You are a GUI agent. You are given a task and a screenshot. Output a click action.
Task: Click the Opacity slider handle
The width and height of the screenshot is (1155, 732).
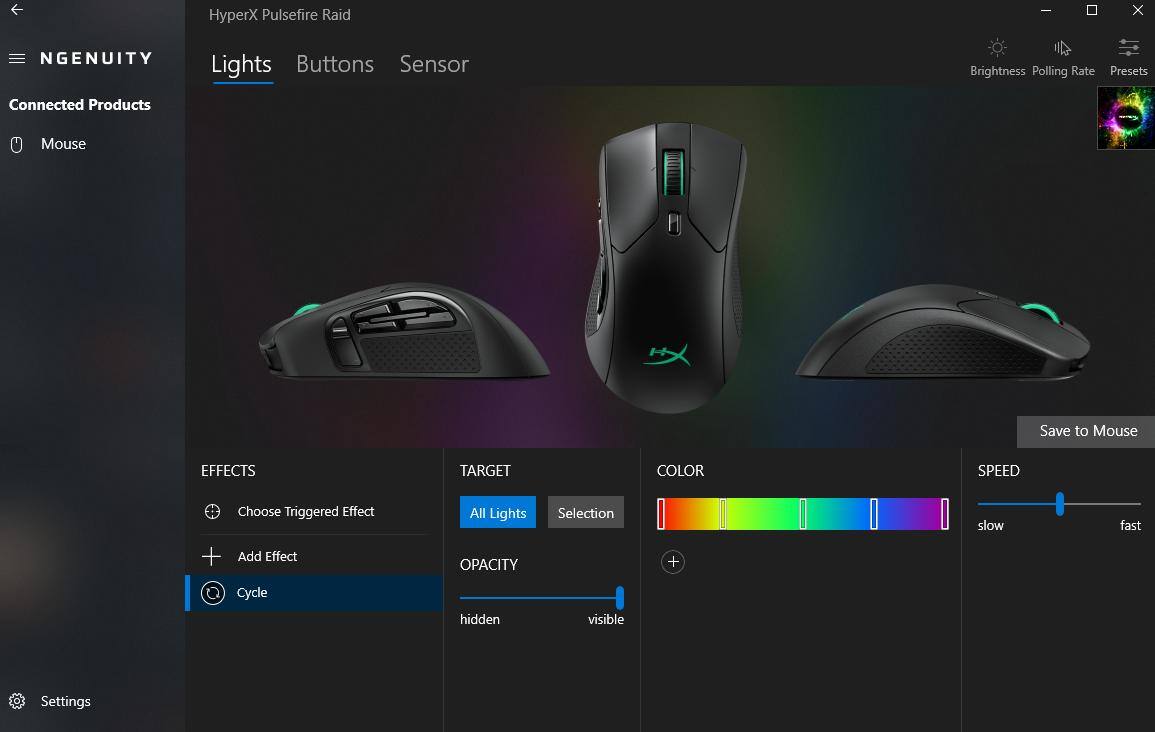619,598
